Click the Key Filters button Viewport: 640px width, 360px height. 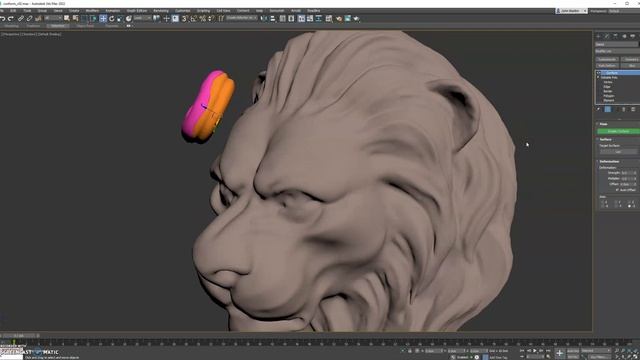click(x=598, y=357)
